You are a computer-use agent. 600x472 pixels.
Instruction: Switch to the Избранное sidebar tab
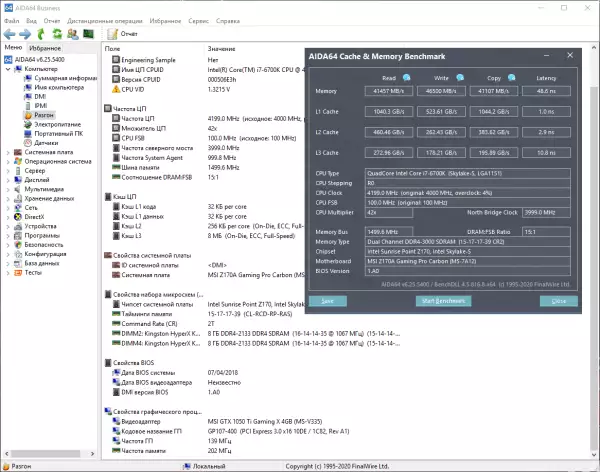pos(45,48)
